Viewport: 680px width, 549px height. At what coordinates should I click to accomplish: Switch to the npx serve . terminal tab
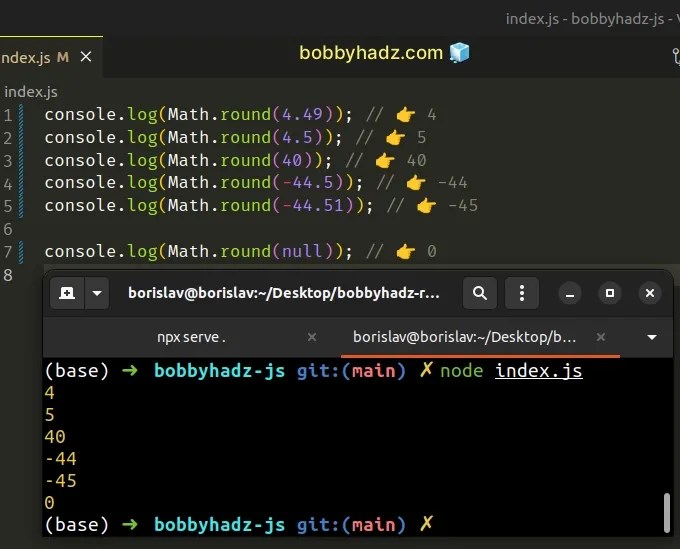pyautogui.click(x=191, y=337)
